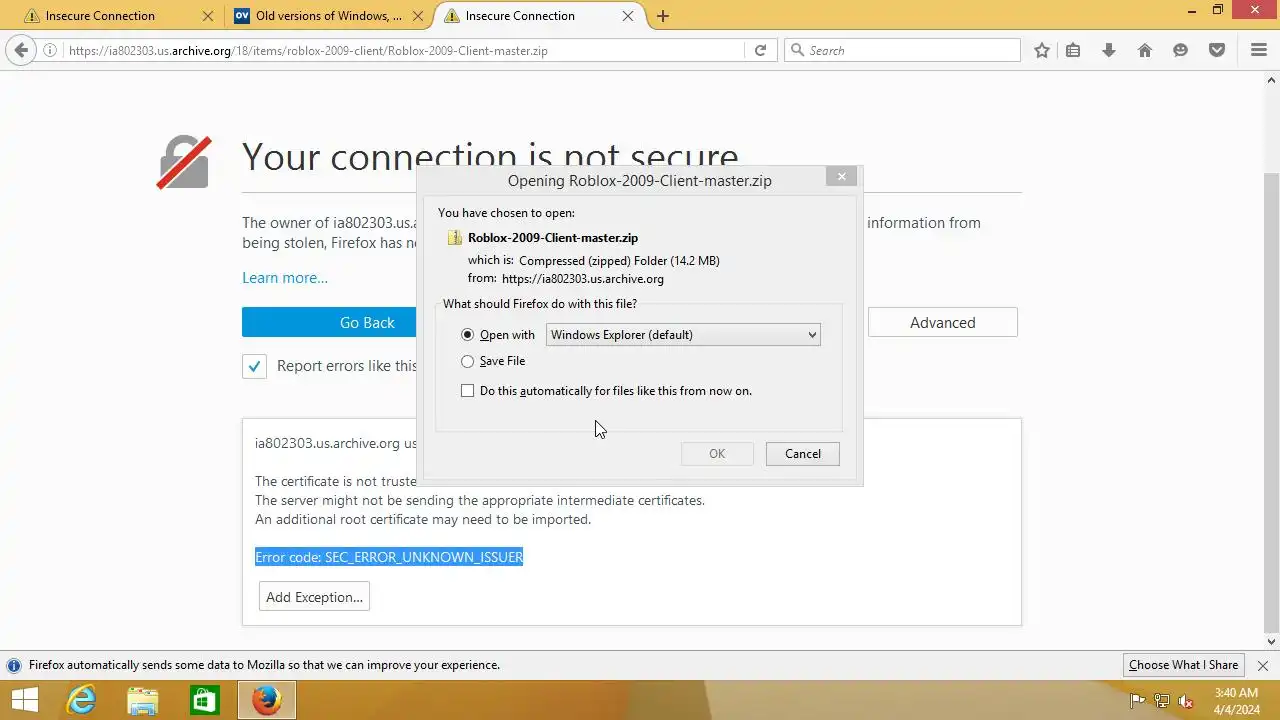This screenshot has width=1280, height=720.
Task: Open network status tray icon
Action: click(x=1161, y=701)
